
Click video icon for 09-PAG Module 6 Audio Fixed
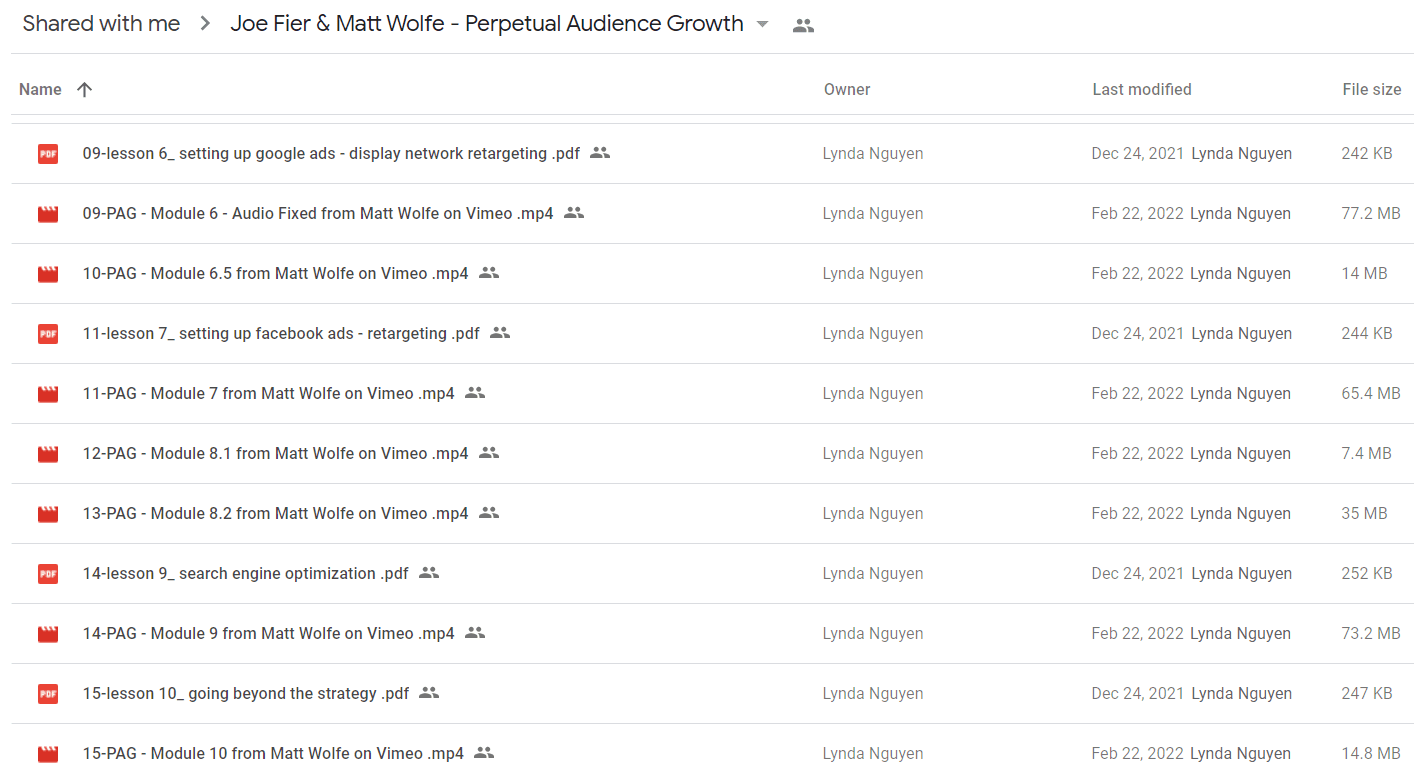(x=48, y=214)
